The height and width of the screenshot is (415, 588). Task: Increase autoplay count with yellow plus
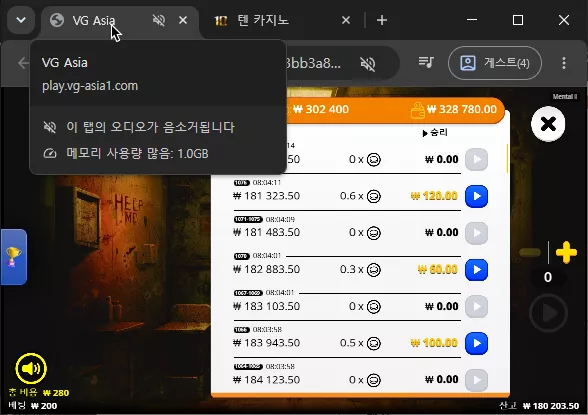[x=566, y=253]
